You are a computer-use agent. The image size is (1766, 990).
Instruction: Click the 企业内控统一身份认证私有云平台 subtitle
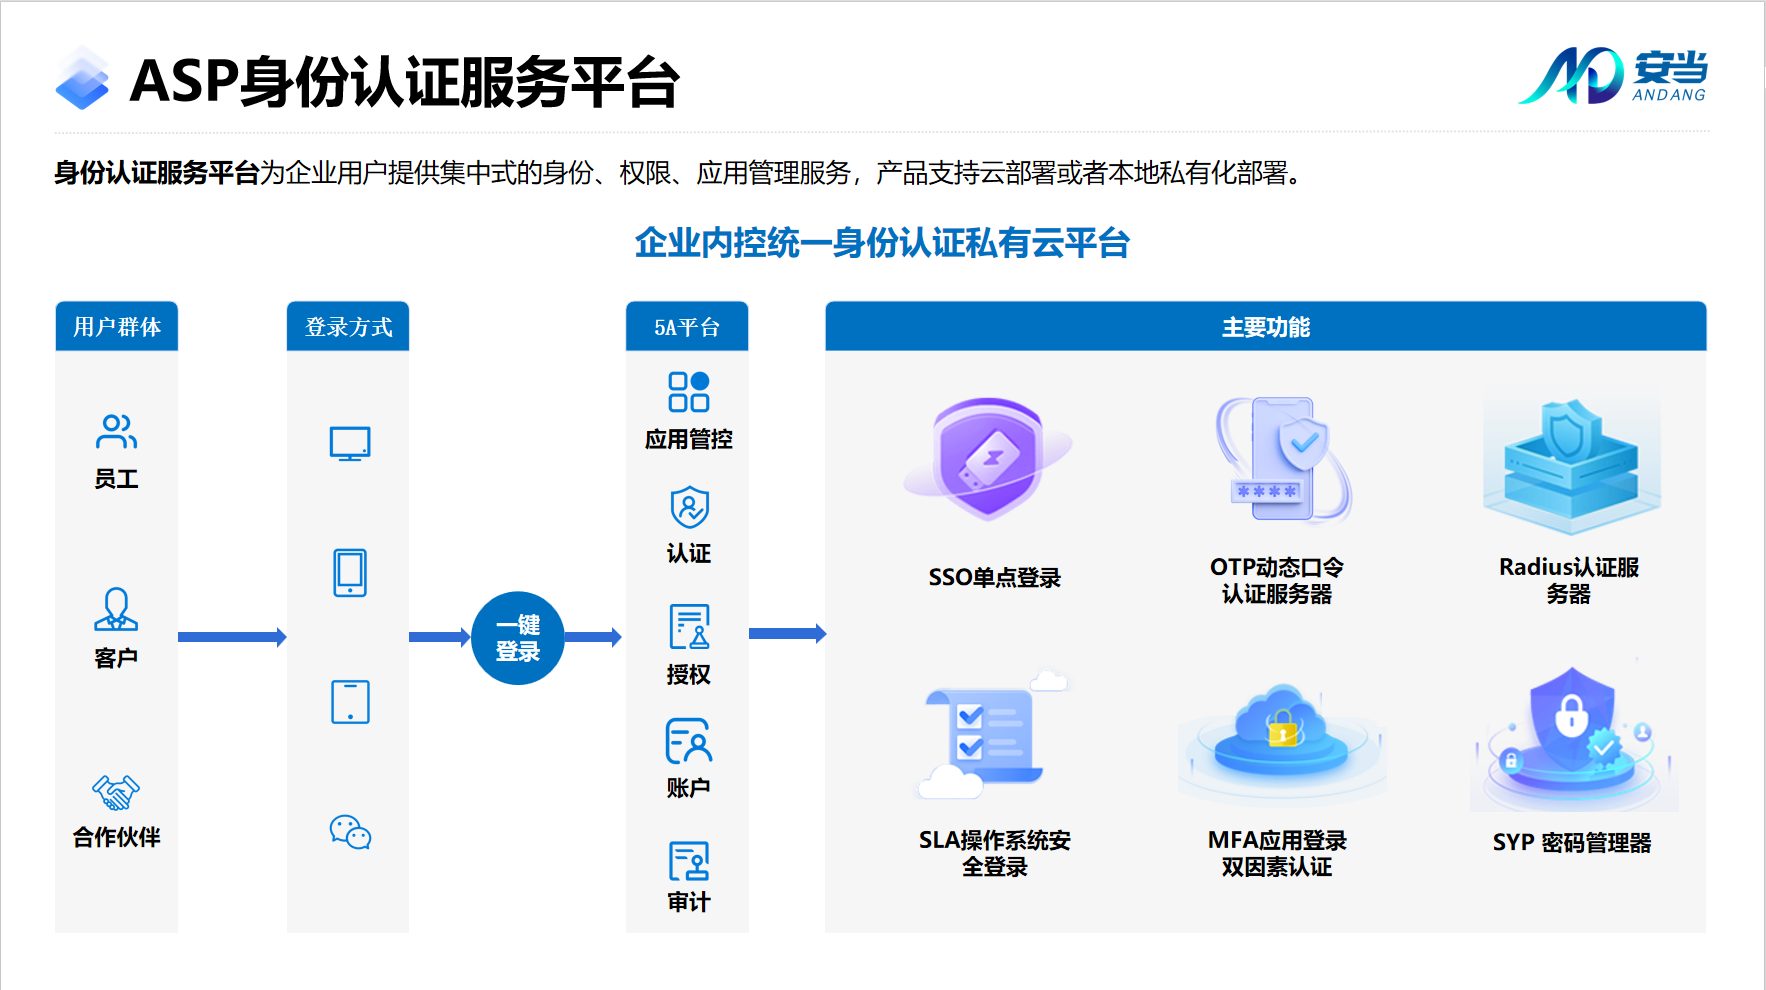(882, 242)
